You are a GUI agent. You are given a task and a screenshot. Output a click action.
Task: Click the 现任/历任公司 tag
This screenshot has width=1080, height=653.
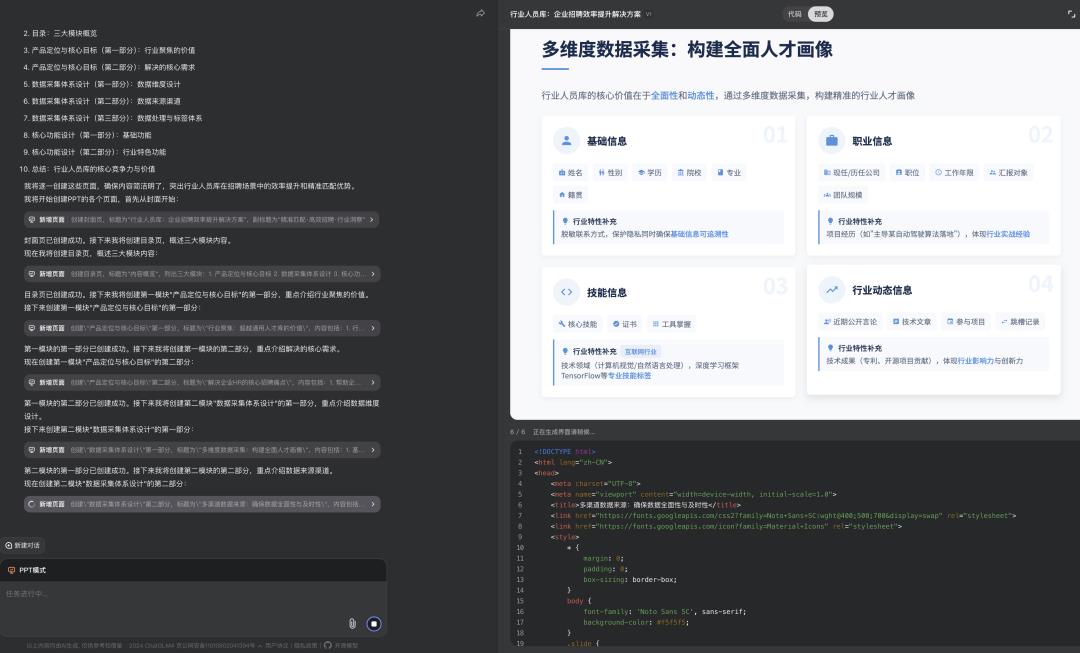[851, 173]
